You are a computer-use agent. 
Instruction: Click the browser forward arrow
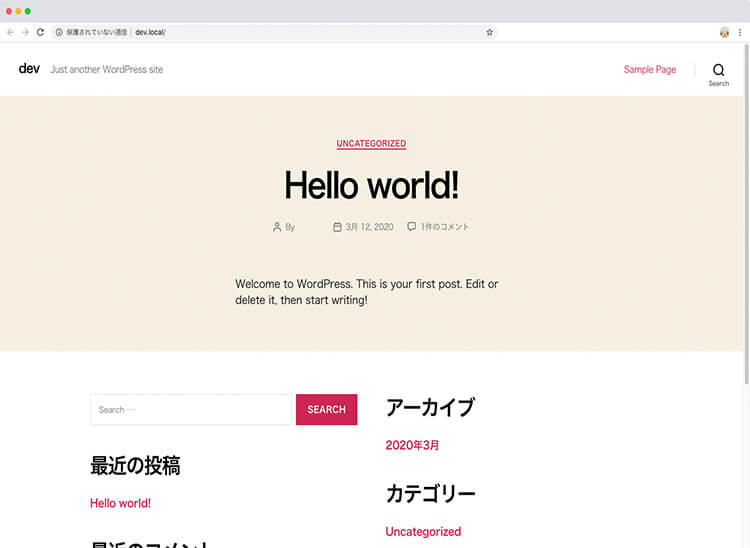tap(25, 32)
